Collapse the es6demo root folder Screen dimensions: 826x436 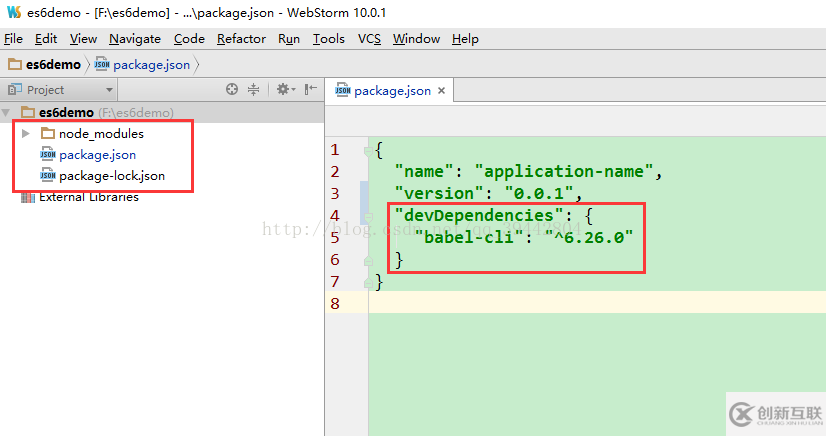6,113
